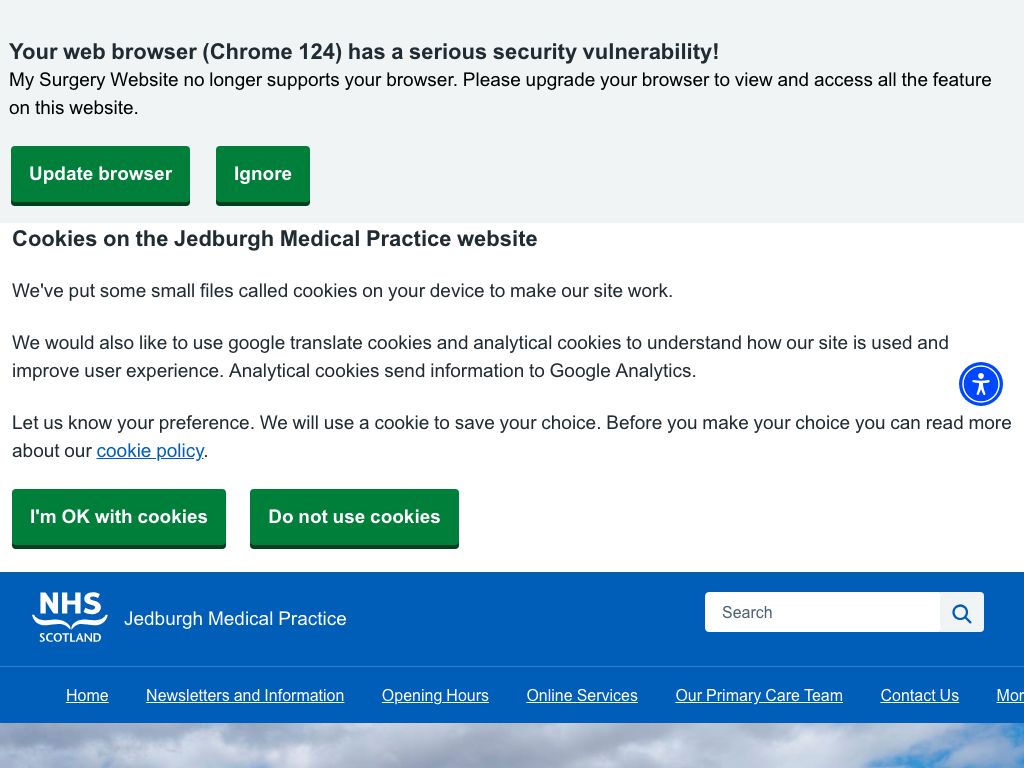Screen dimensions: 1024x768
Task: Open Newsletters and Information menu
Action: click(x=245, y=696)
